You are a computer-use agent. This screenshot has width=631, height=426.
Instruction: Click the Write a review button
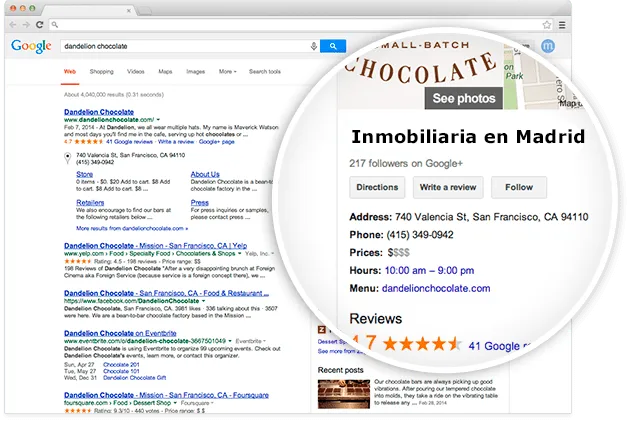click(448, 187)
